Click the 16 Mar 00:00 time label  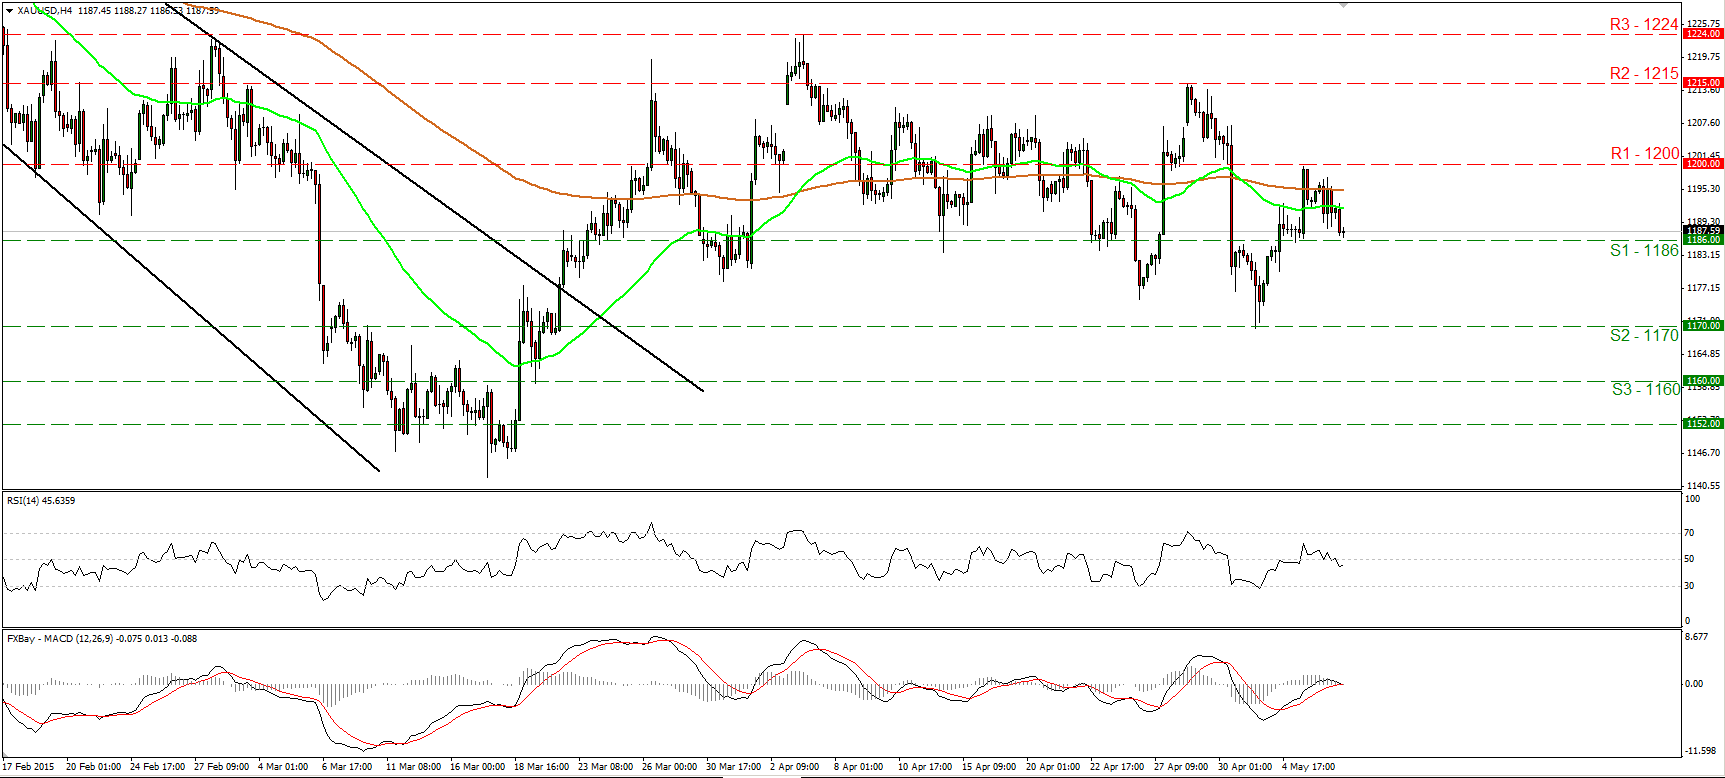click(x=478, y=768)
